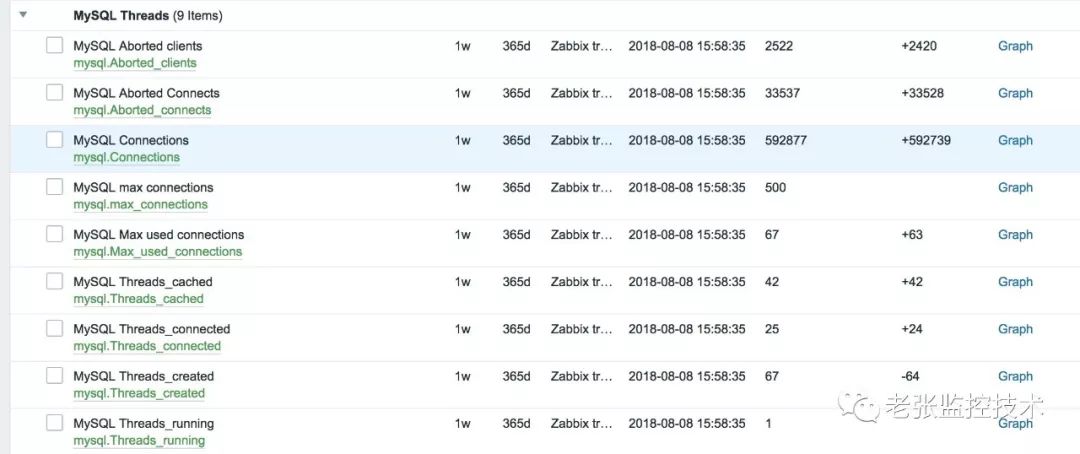This screenshot has height=454, width=1080.
Task: Click the change value +33528
Action: tap(923, 93)
